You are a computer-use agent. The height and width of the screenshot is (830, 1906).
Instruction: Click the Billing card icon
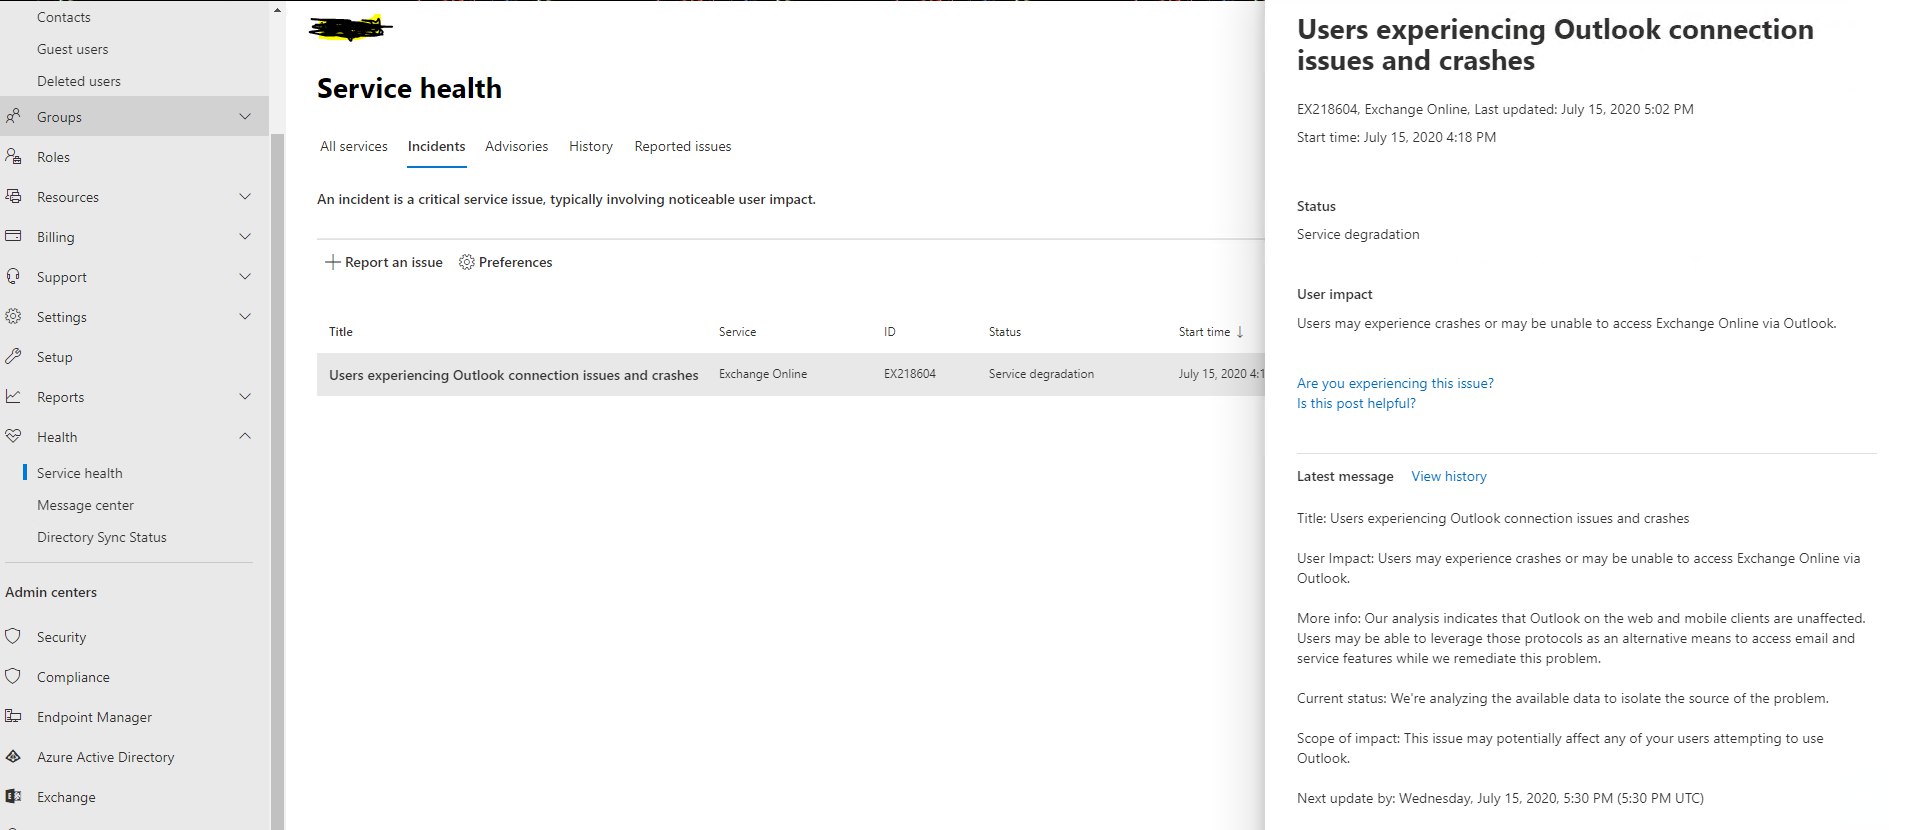[13, 237]
